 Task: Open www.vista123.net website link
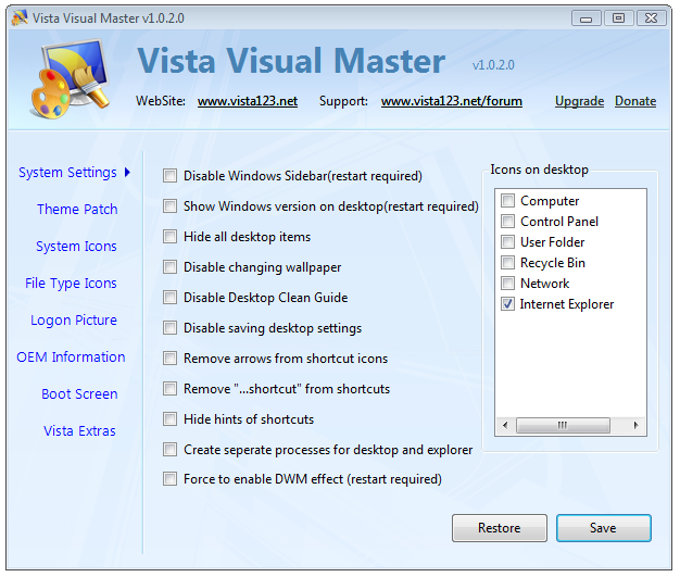[x=248, y=101]
